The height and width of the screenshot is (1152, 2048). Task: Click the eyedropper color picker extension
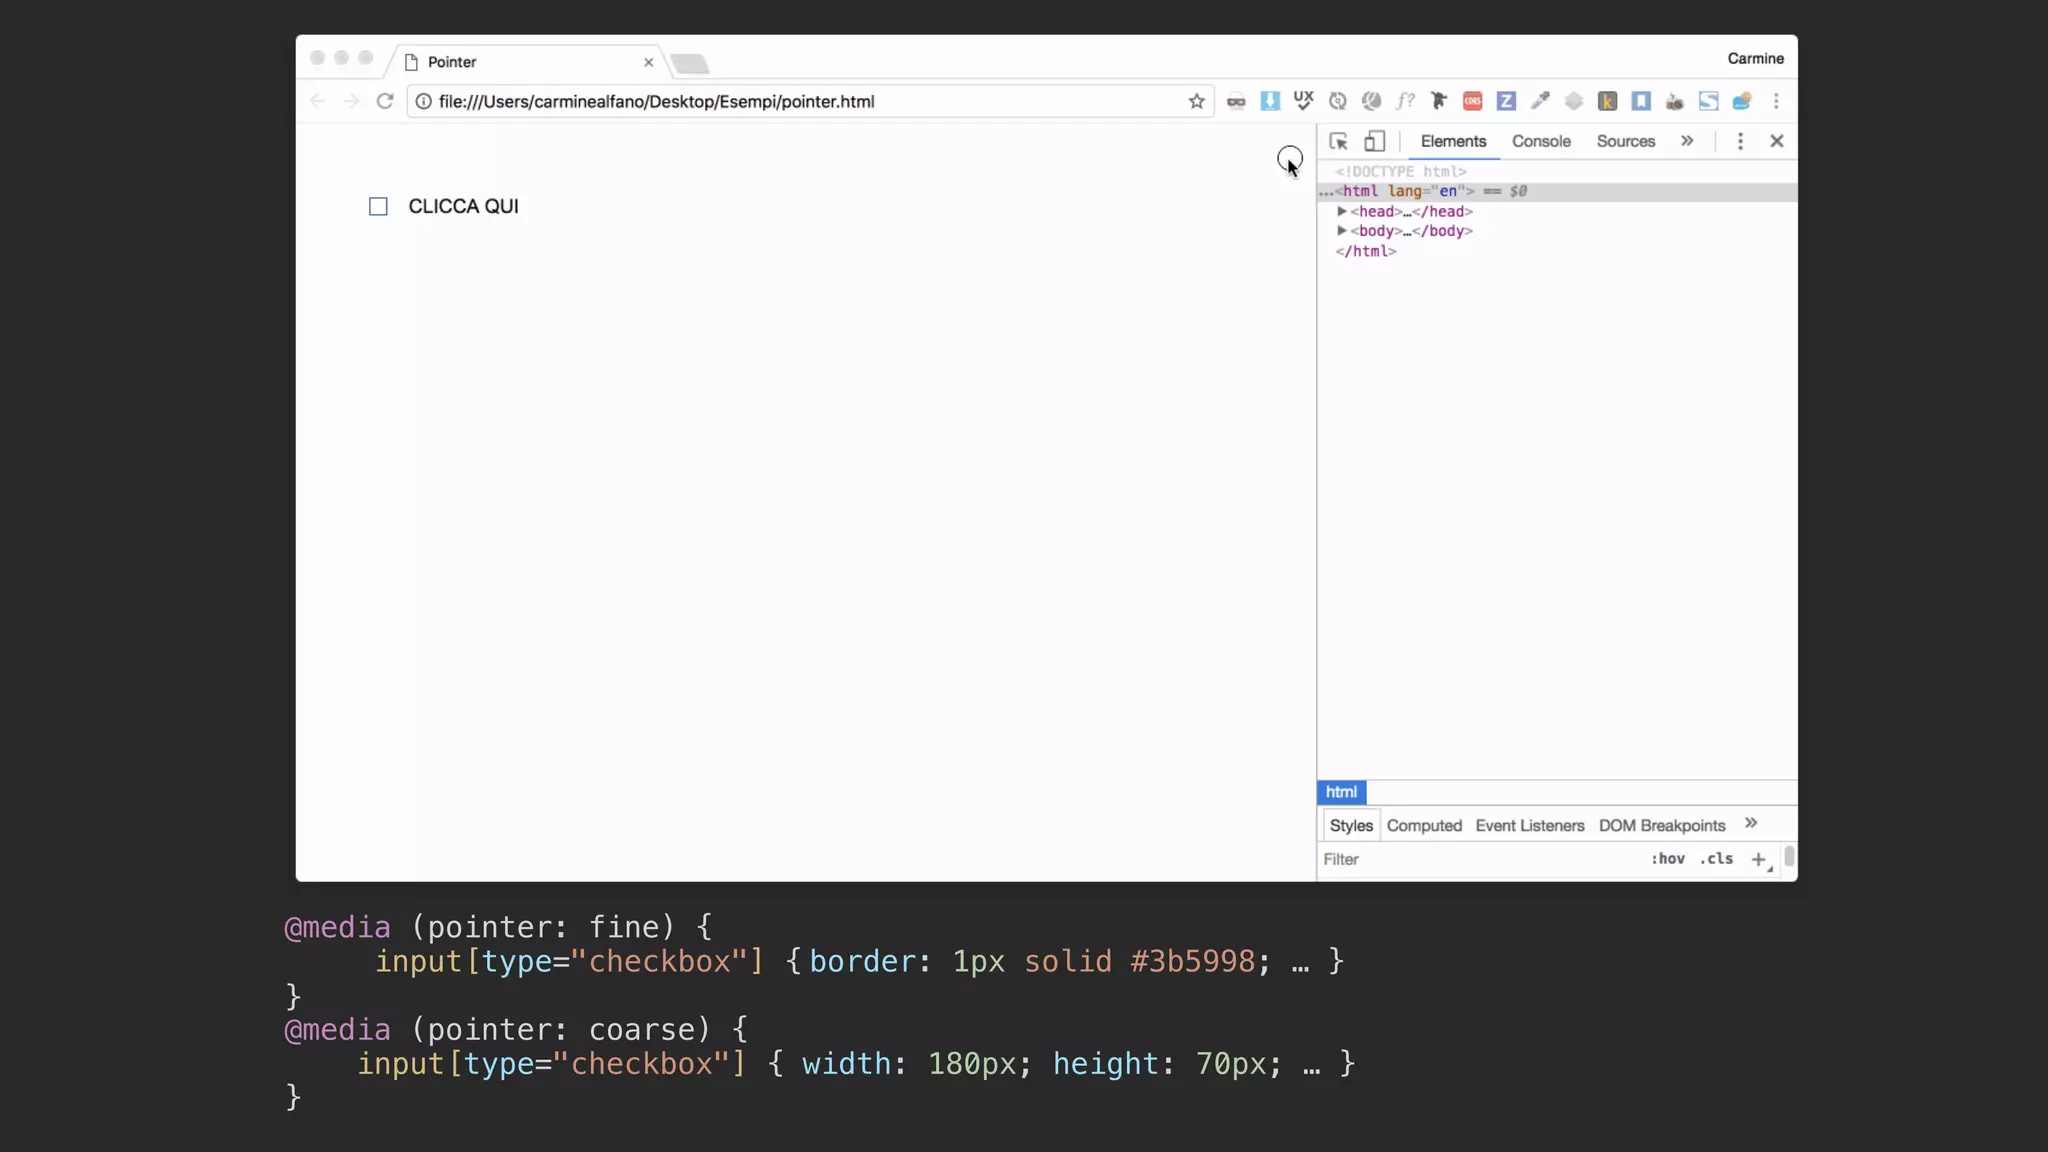pos(1540,101)
